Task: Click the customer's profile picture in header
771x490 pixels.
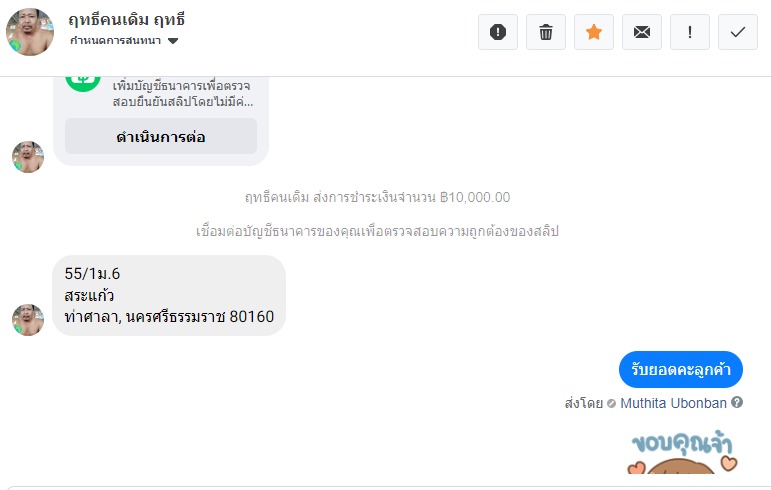Action: (30, 32)
